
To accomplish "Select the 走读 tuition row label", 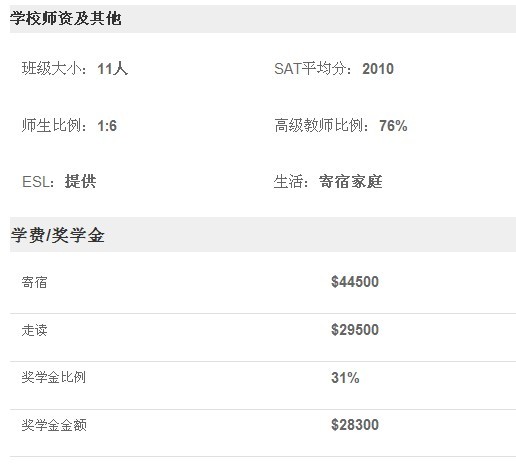I will (x=34, y=330).
